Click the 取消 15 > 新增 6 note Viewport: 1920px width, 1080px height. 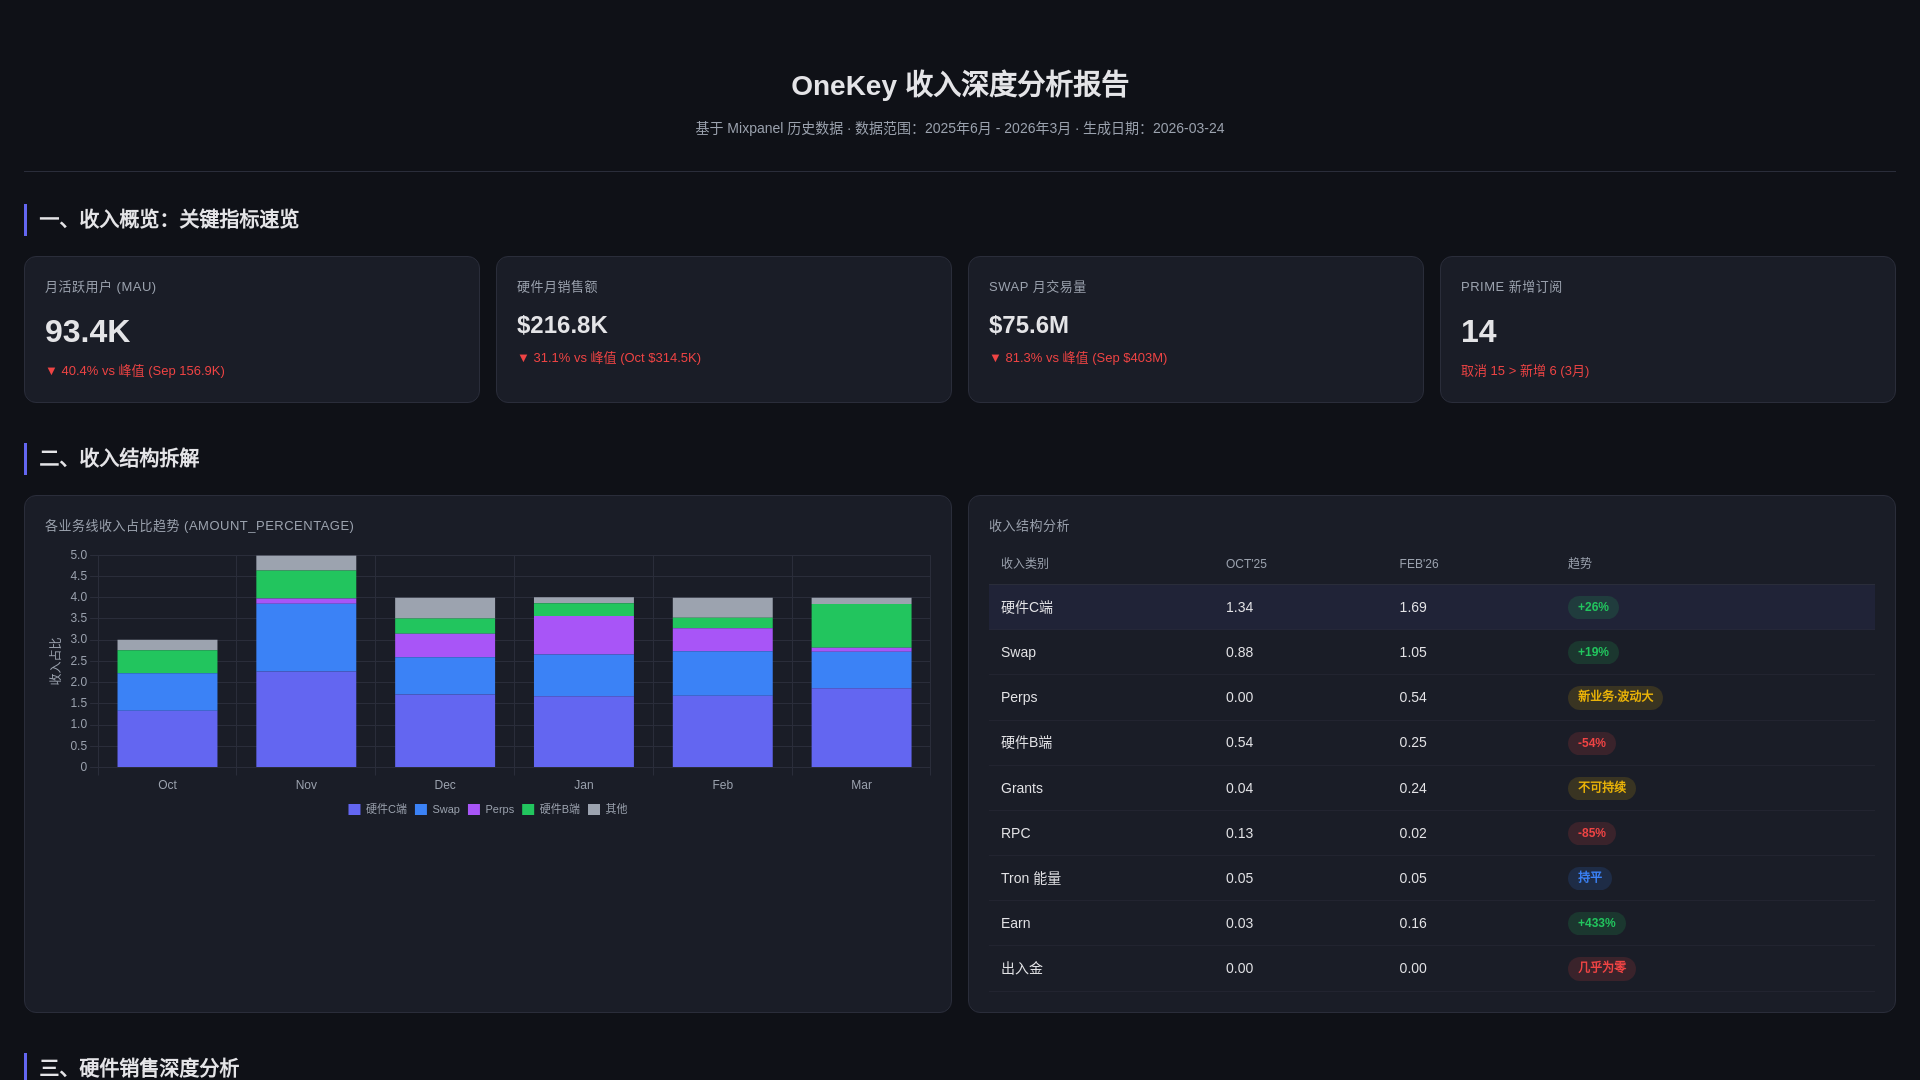1525,371
